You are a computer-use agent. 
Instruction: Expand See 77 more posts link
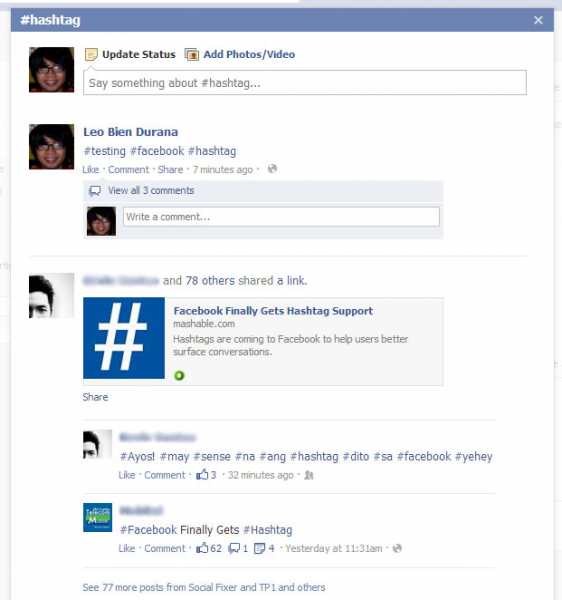click(x=204, y=587)
